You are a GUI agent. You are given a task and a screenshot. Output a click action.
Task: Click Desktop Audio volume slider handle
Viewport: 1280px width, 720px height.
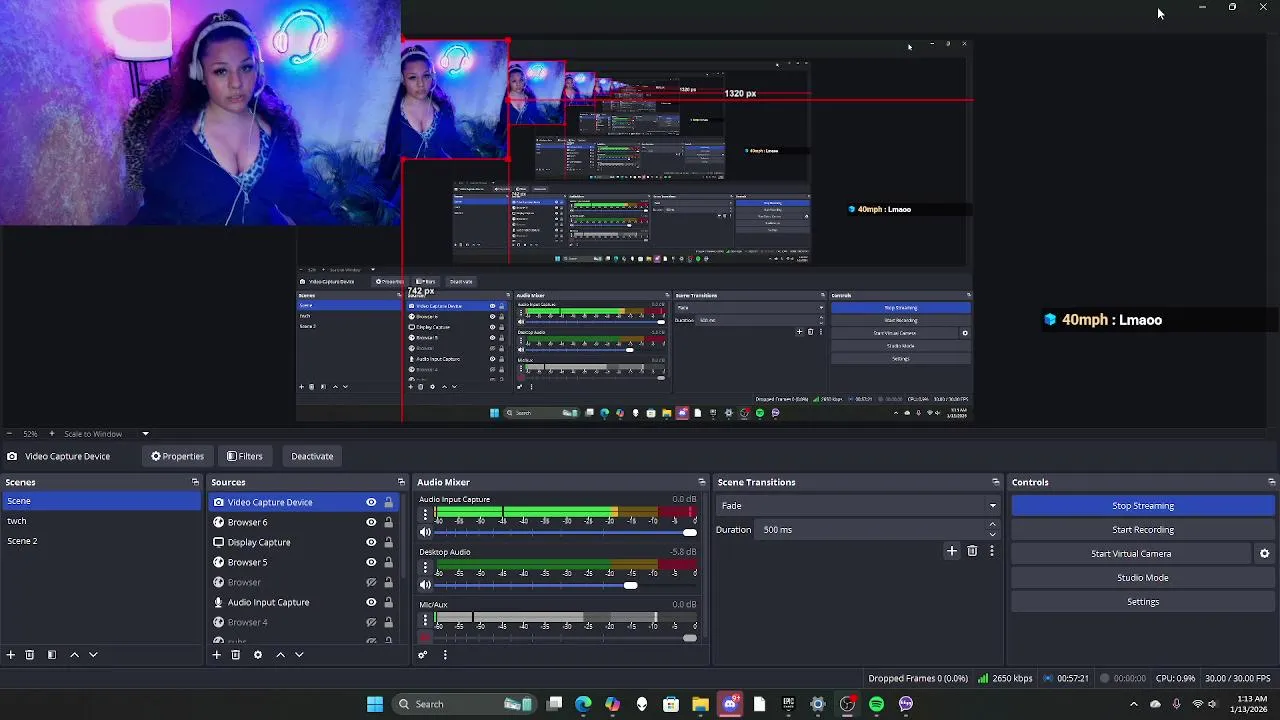(630, 585)
